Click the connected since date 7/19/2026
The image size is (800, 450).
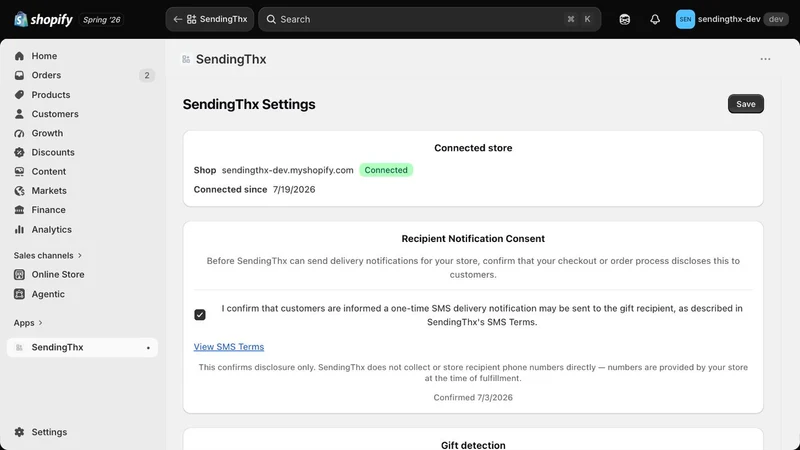pyautogui.click(x=294, y=189)
